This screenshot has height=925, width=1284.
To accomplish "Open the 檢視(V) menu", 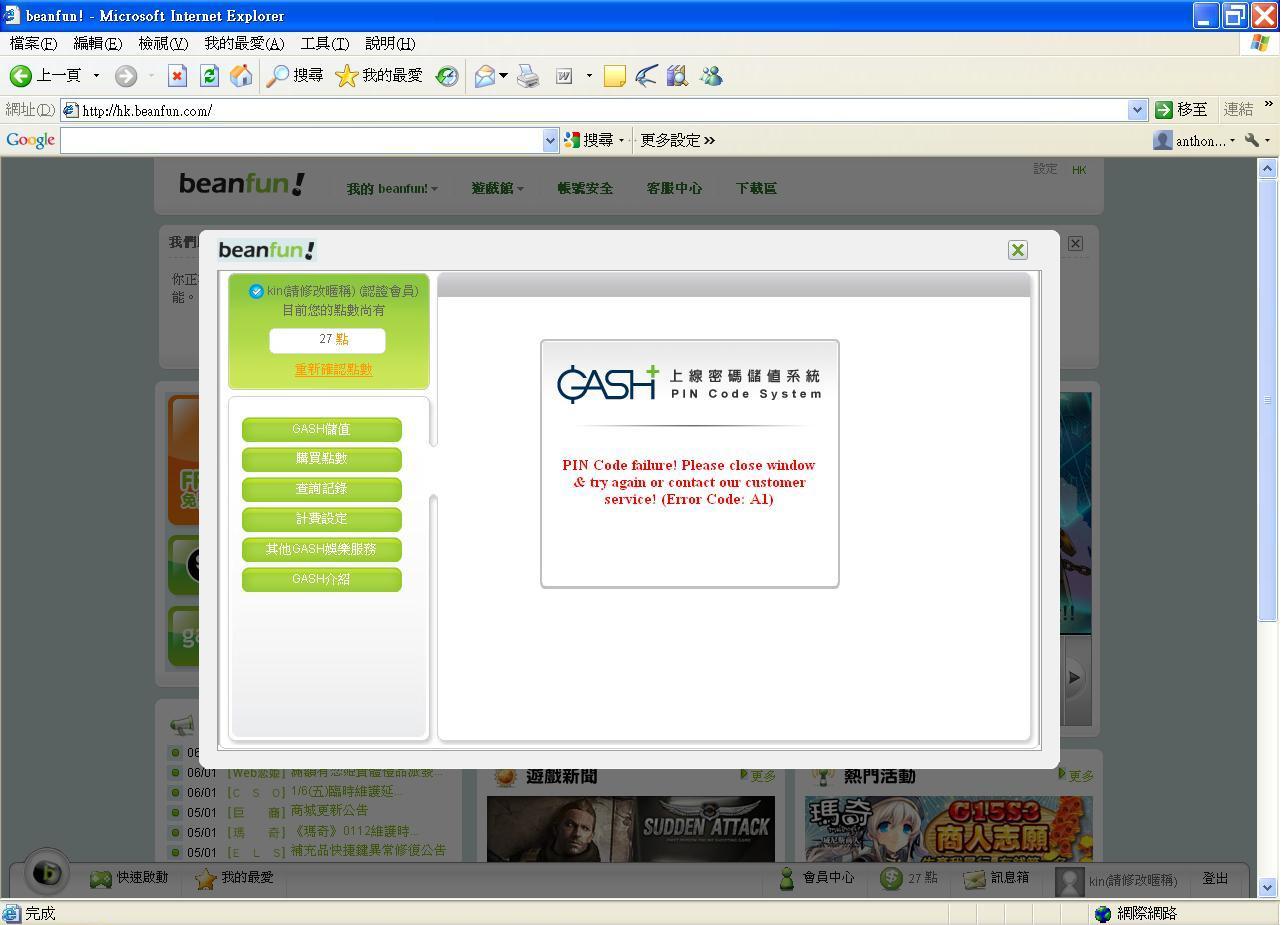I will pyautogui.click(x=163, y=43).
